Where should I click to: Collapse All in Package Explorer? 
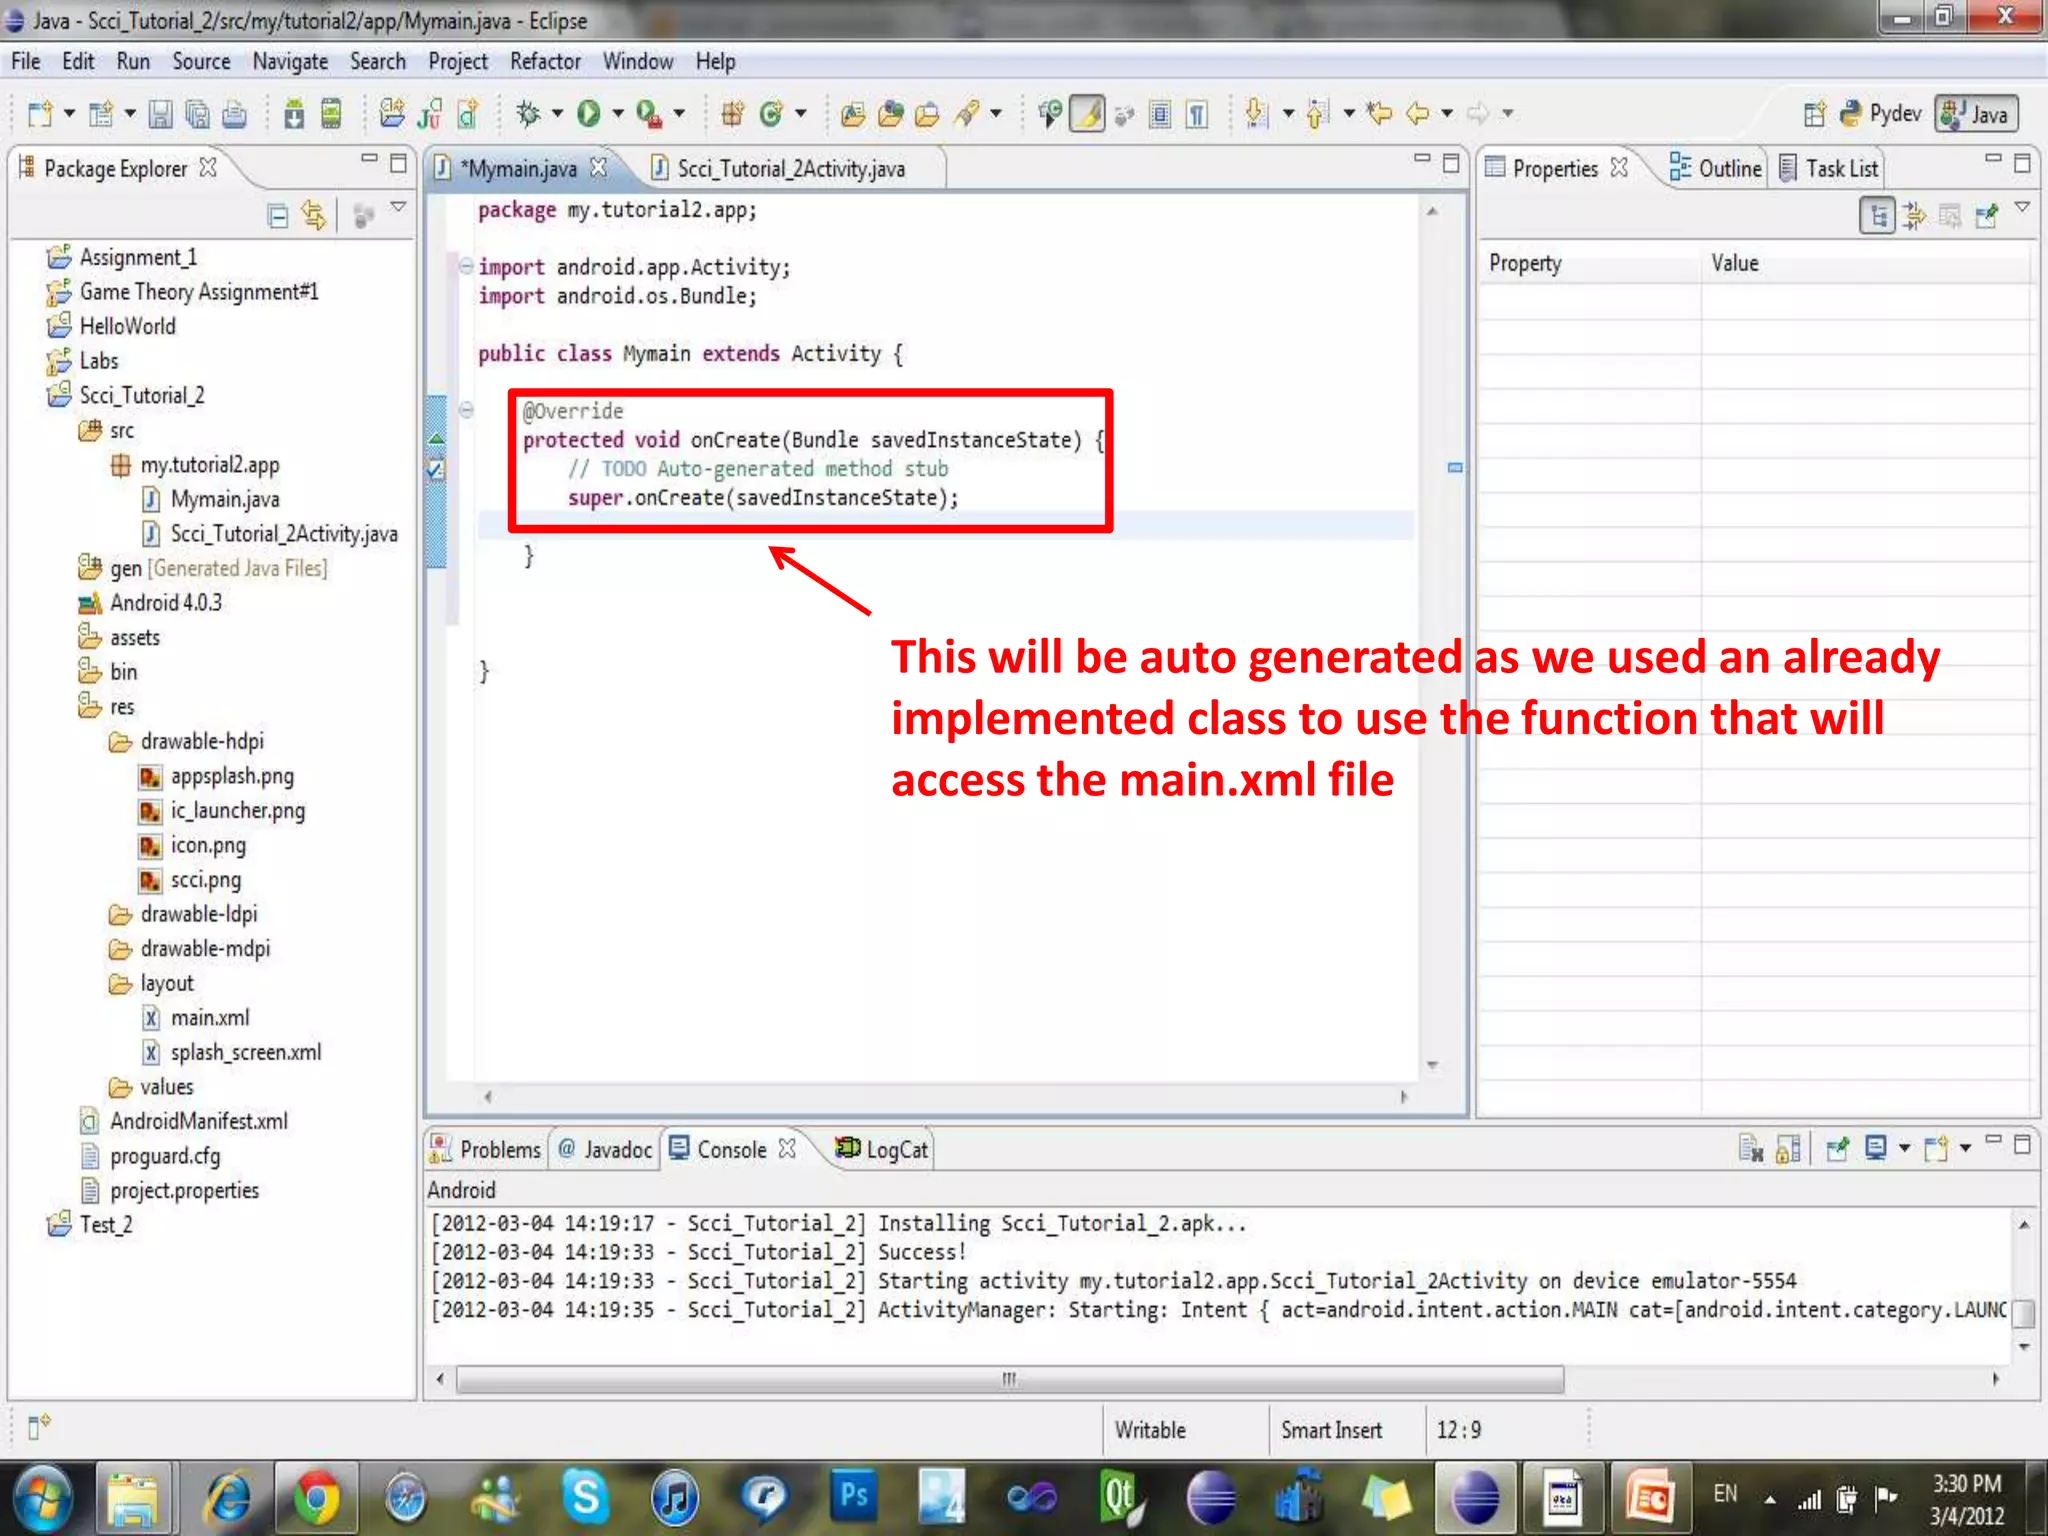[277, 215]
